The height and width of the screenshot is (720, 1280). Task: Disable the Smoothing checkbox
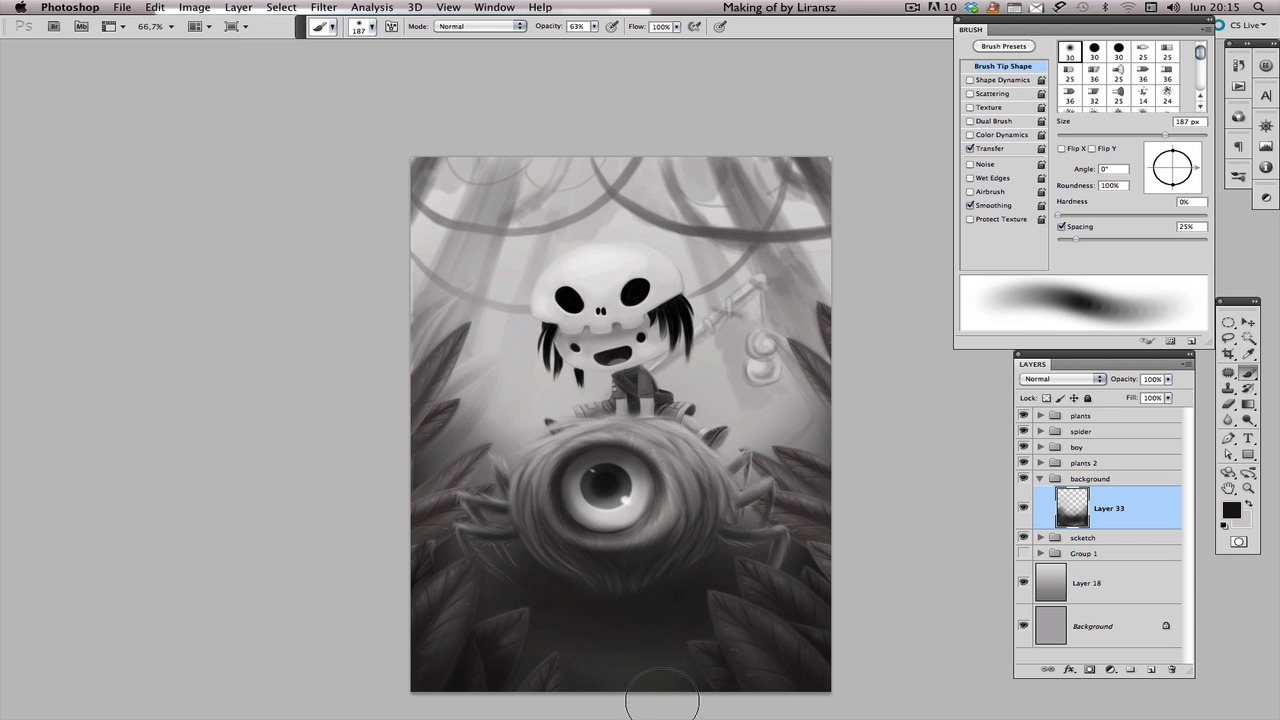970,205
